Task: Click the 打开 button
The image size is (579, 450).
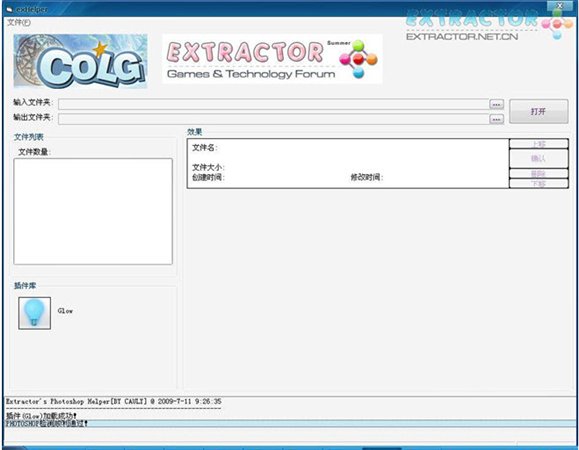Action: tap(538, 111)
